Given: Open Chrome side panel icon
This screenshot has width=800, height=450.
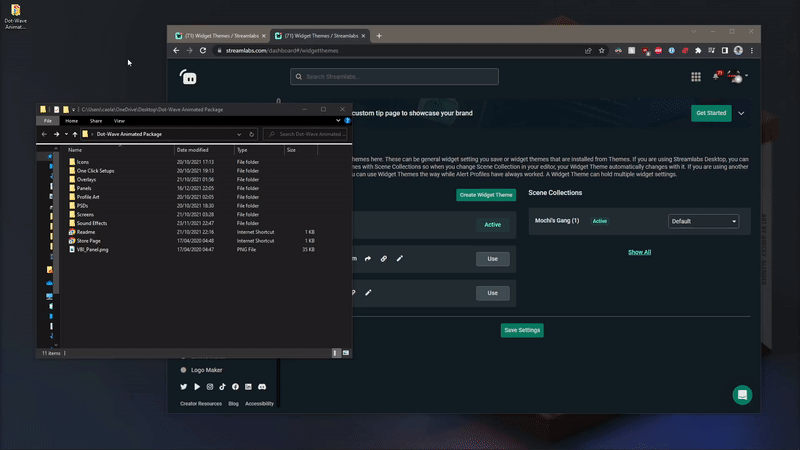Looking at the screenshot, I should [724, 51].
